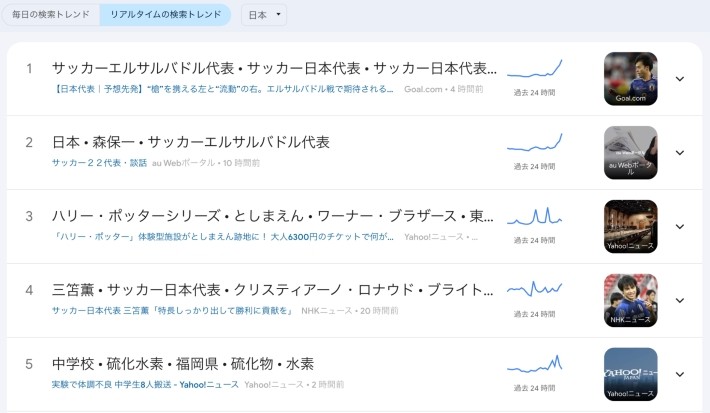Click trend 5 title 中学校・硫化水素
This screenshot has width=710, height=413.
[x=183, y=364]
